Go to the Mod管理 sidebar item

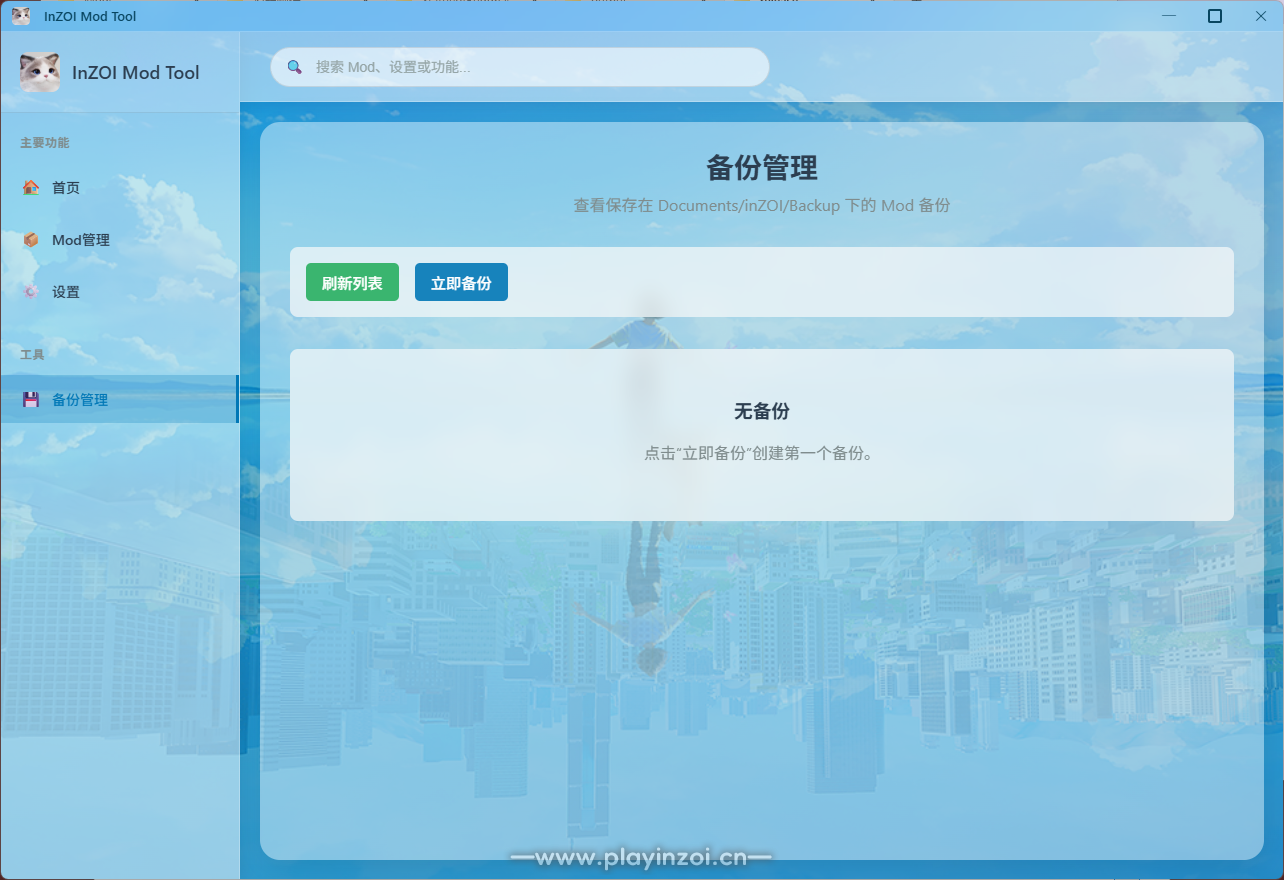pos(81,240)
